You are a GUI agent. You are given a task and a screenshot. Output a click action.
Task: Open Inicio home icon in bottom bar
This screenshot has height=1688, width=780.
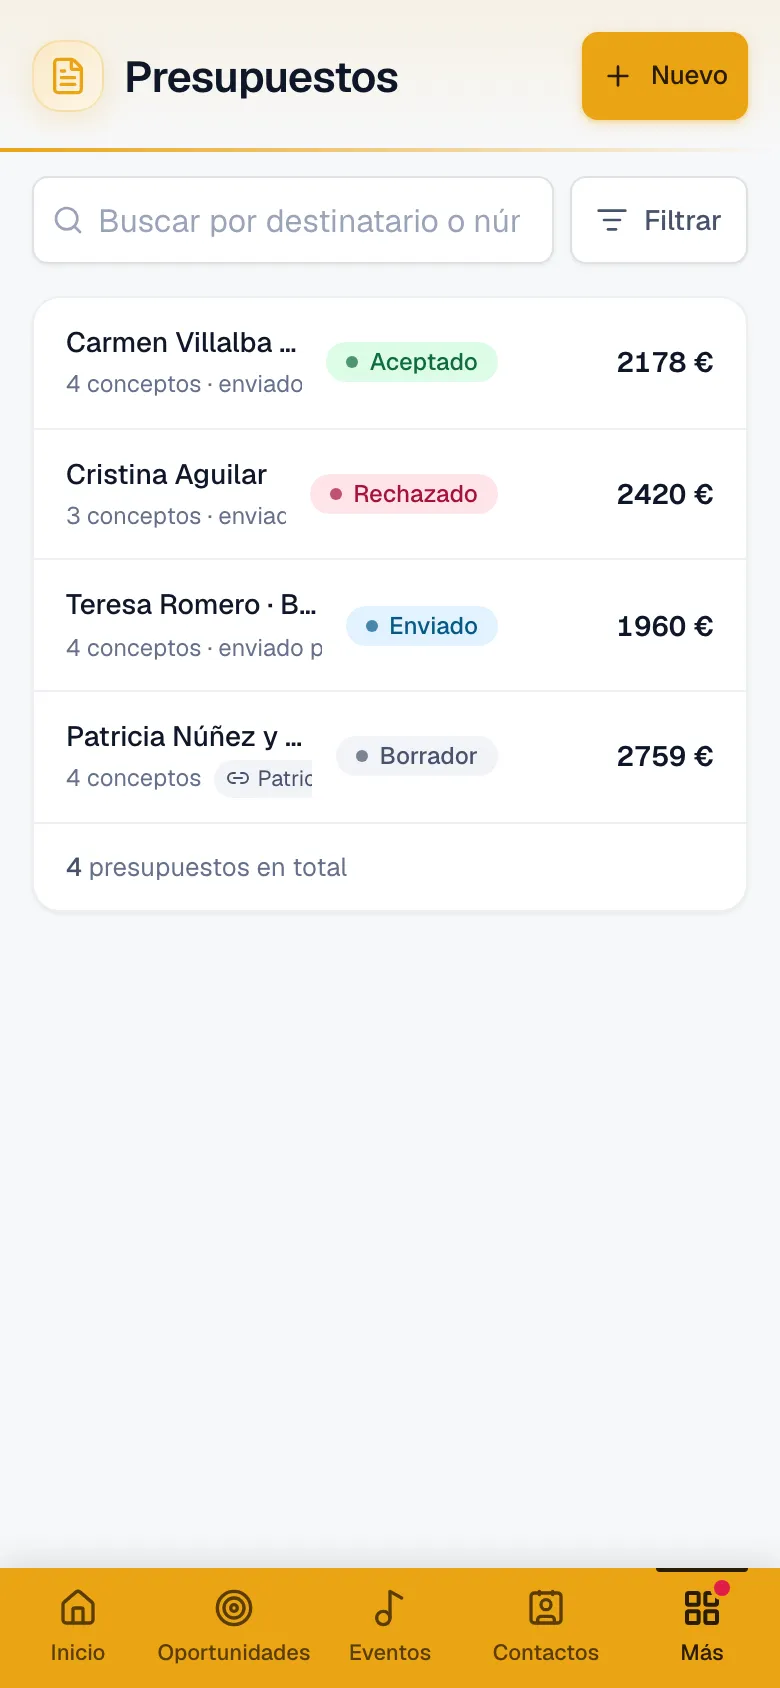click(78, 1608)
